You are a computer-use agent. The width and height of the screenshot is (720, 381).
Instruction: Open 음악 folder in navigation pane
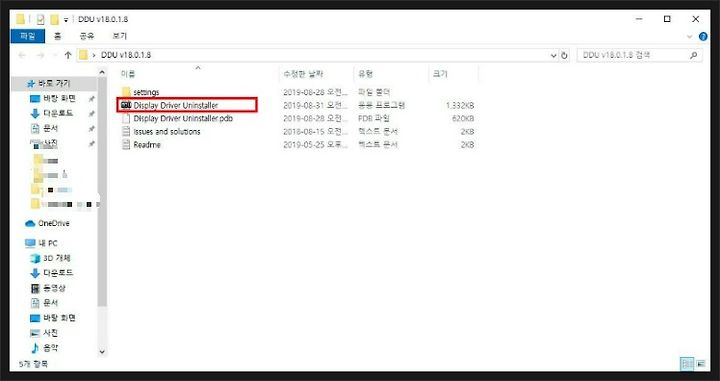pos(45,348)
